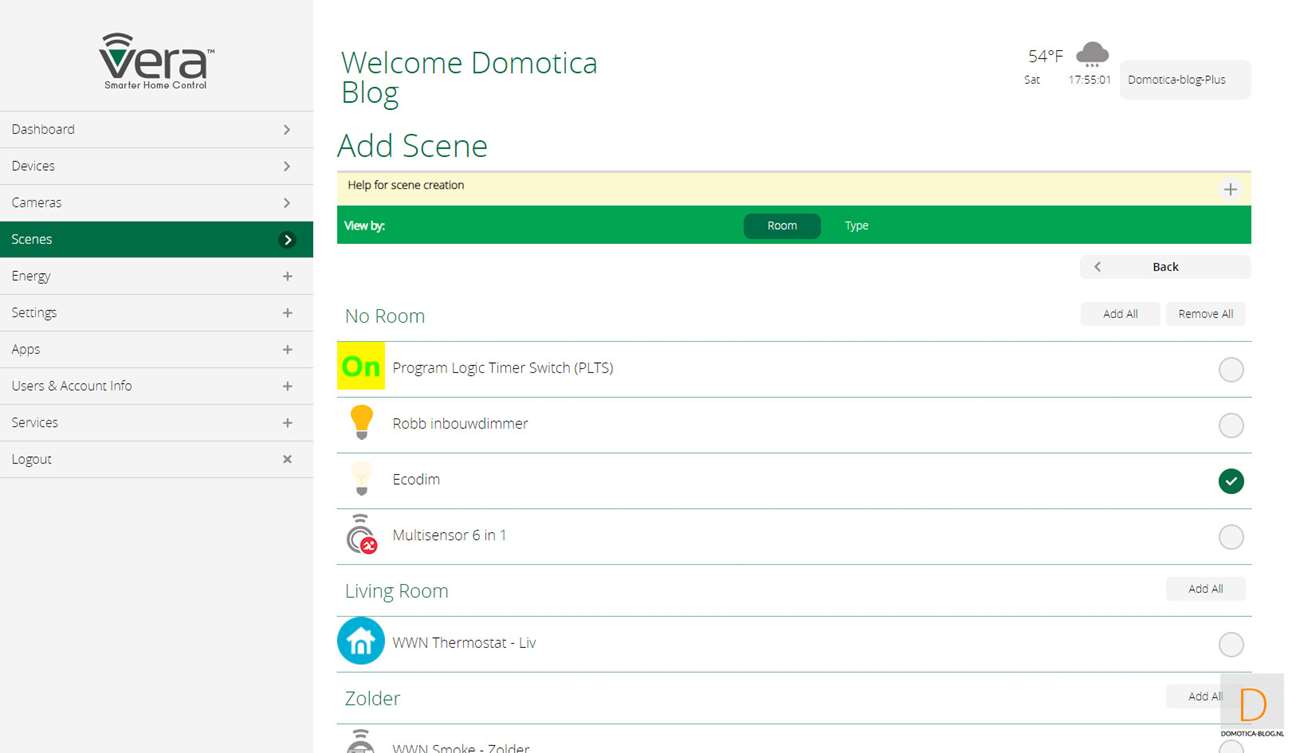Expand the Settings menu section
1300x753 pixels.
coord(287,313)
